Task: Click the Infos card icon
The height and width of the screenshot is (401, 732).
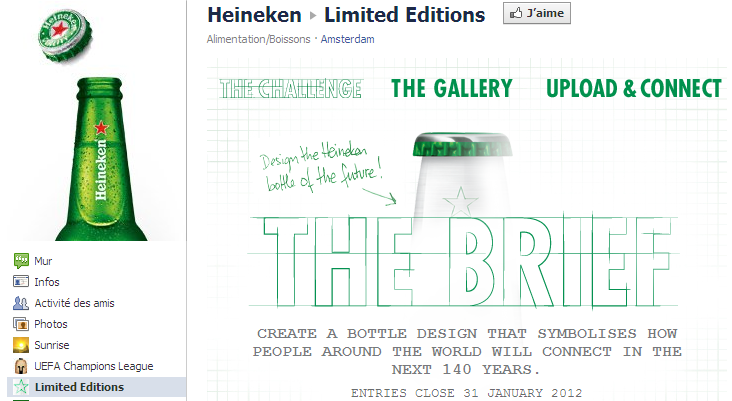Action: tap(21, 281)
